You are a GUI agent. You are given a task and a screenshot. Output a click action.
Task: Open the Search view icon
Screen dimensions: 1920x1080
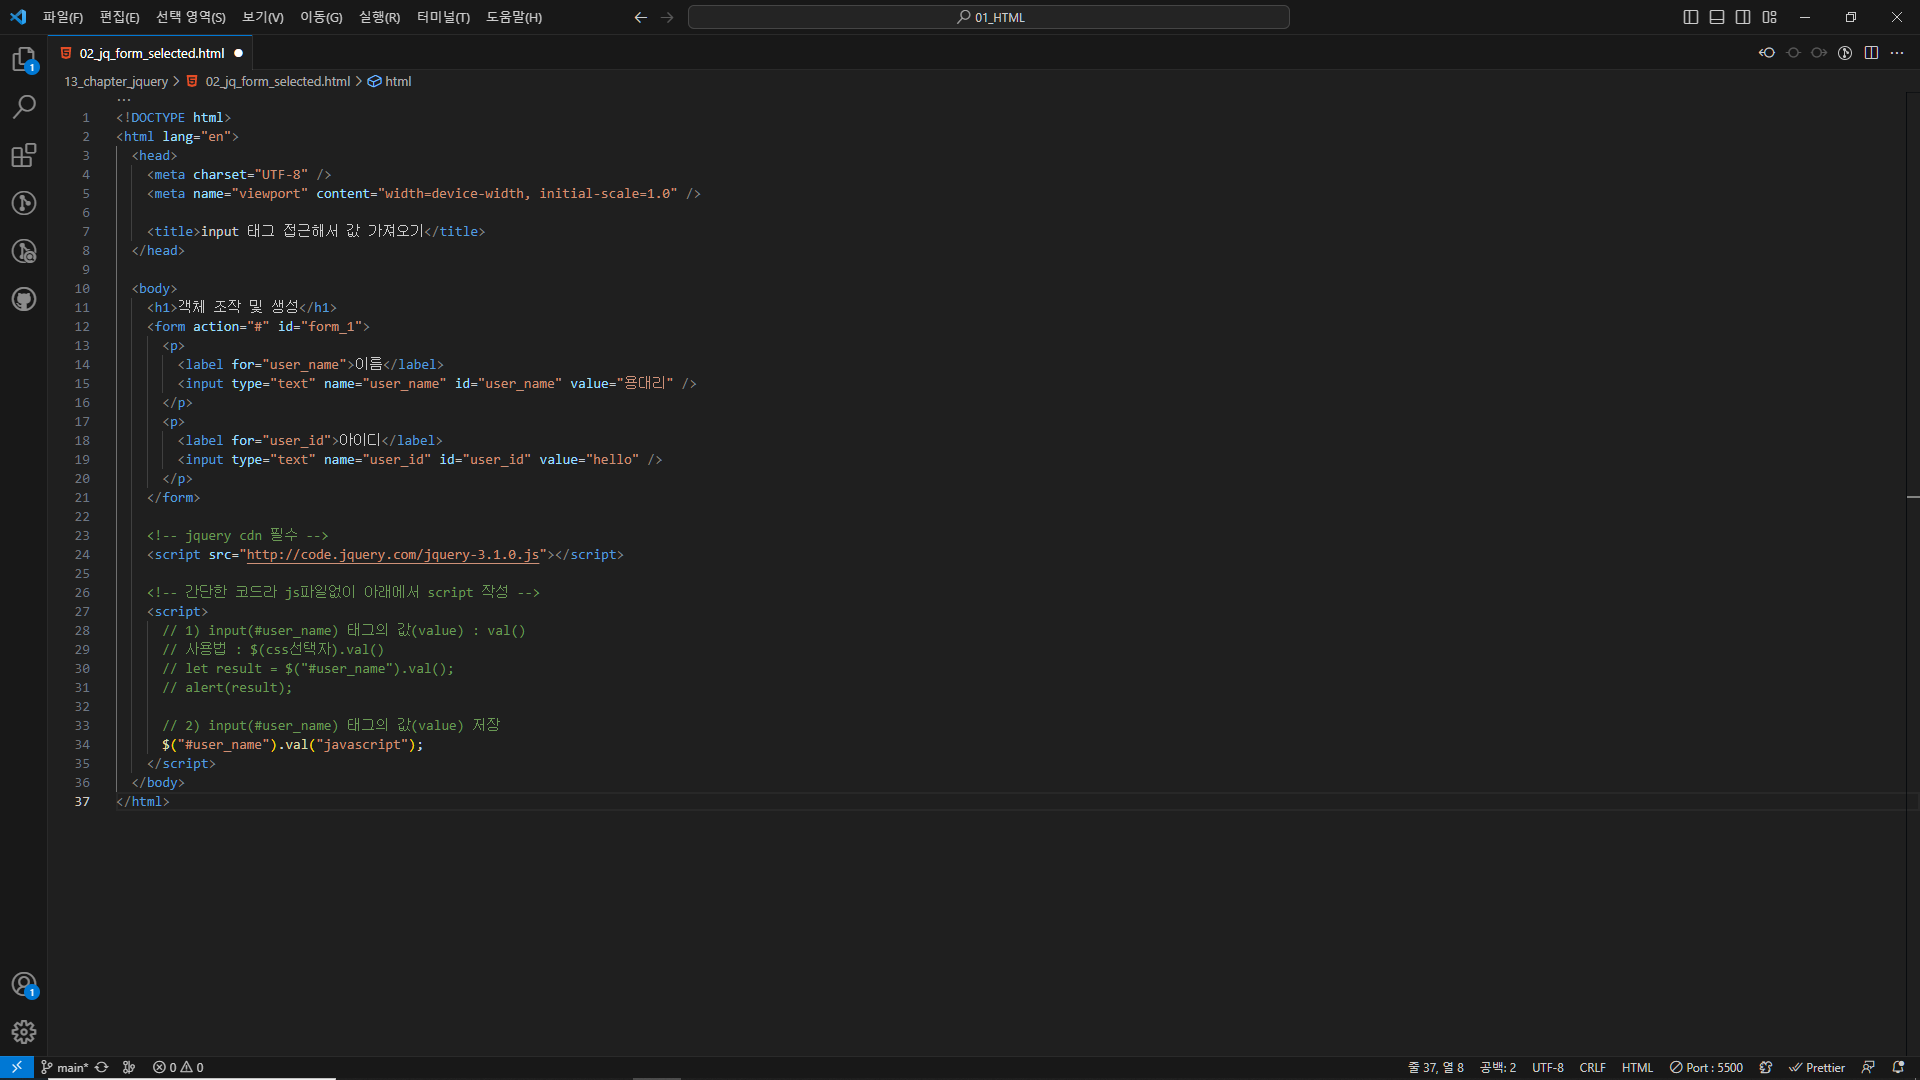24,106
